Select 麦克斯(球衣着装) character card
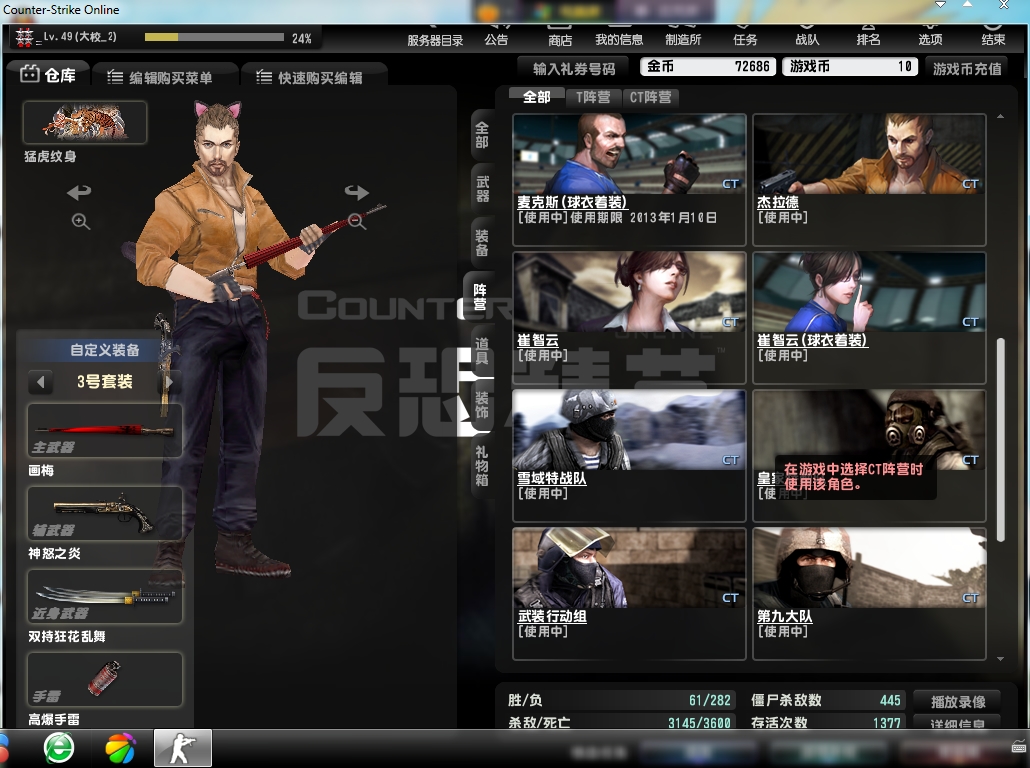1030x768 pixels. [629, 179]
